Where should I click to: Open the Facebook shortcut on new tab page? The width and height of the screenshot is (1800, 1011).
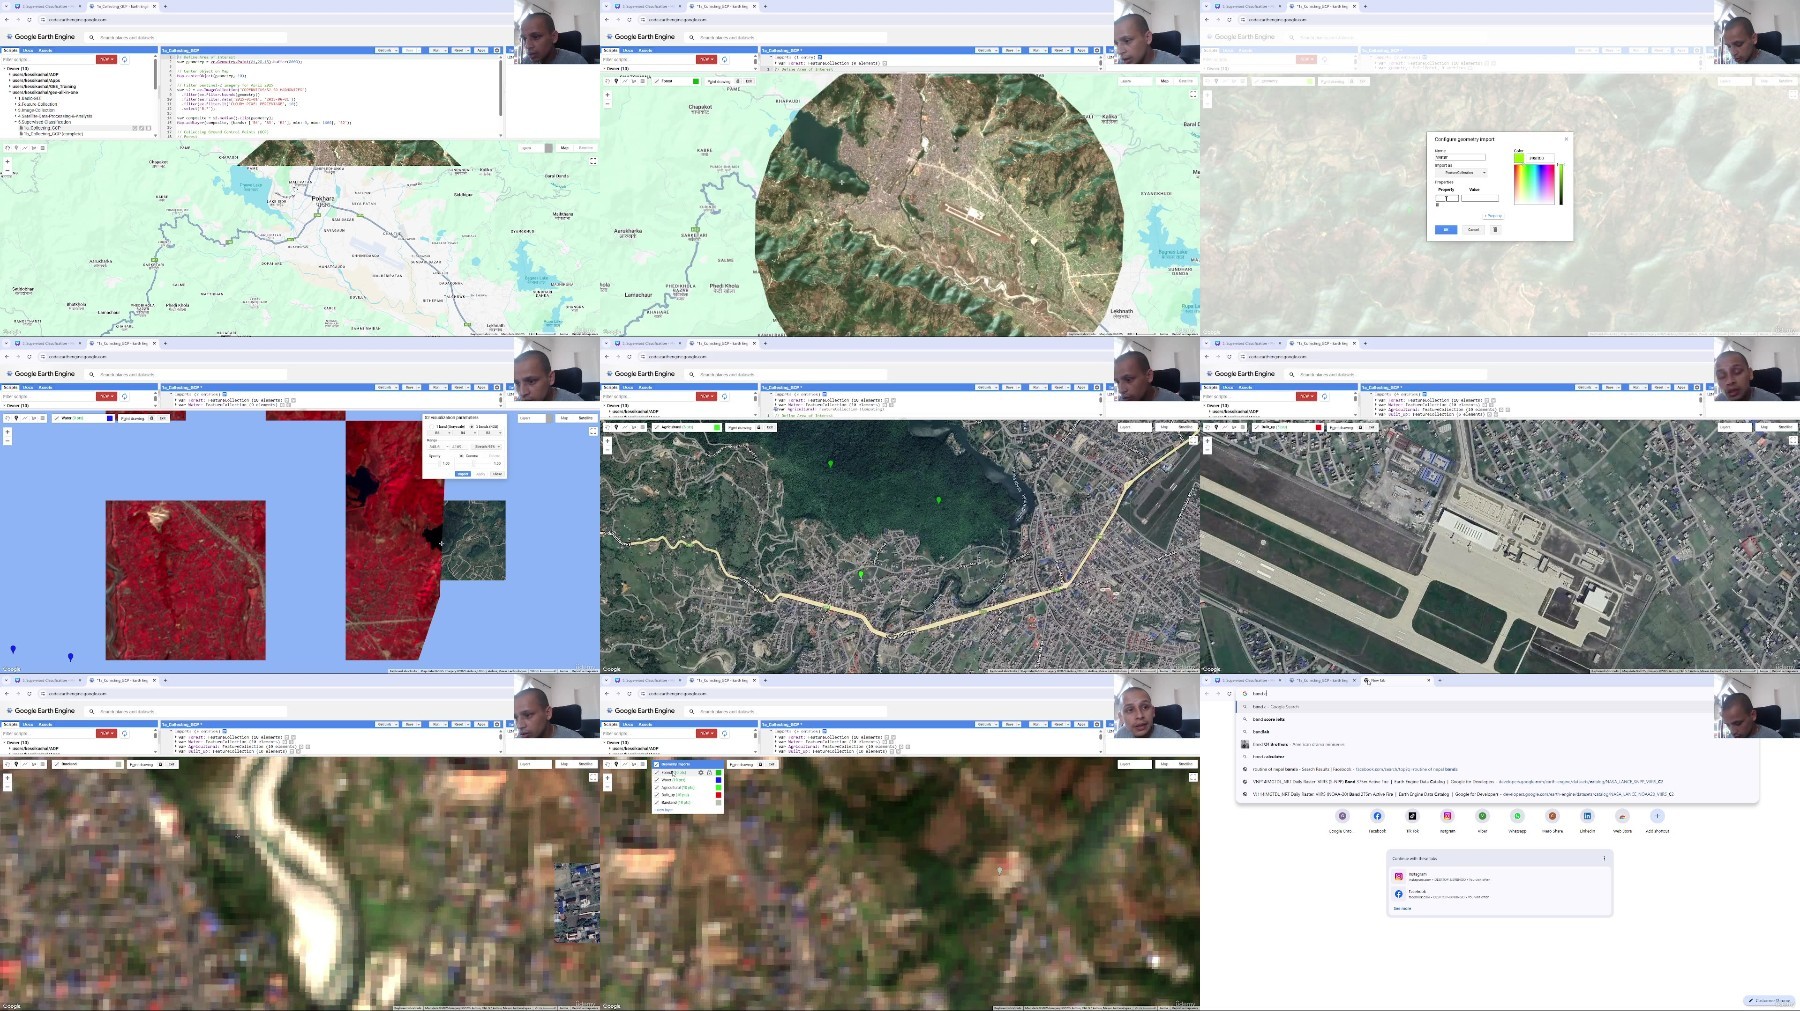[x=1377, y=816]
